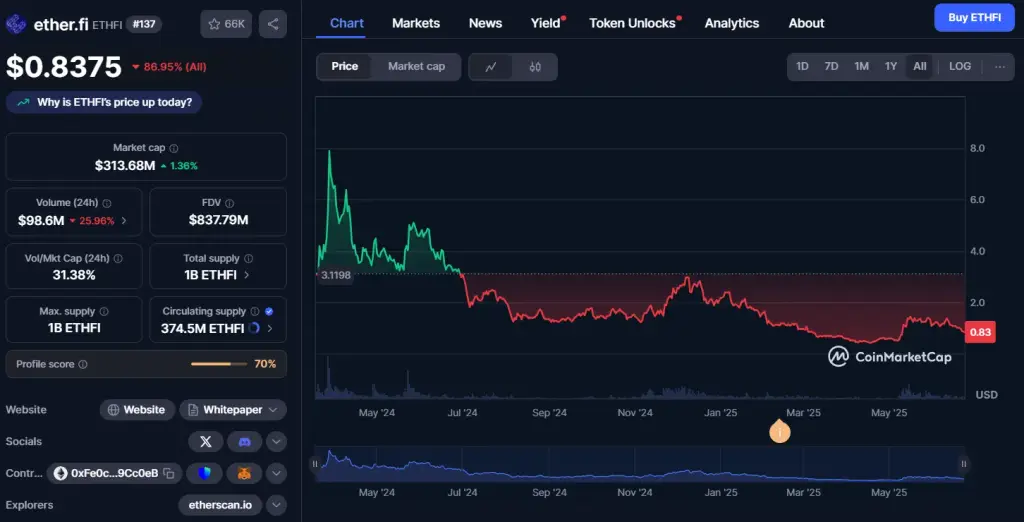
Task: Set chart range to 1M
Action: 861,67
